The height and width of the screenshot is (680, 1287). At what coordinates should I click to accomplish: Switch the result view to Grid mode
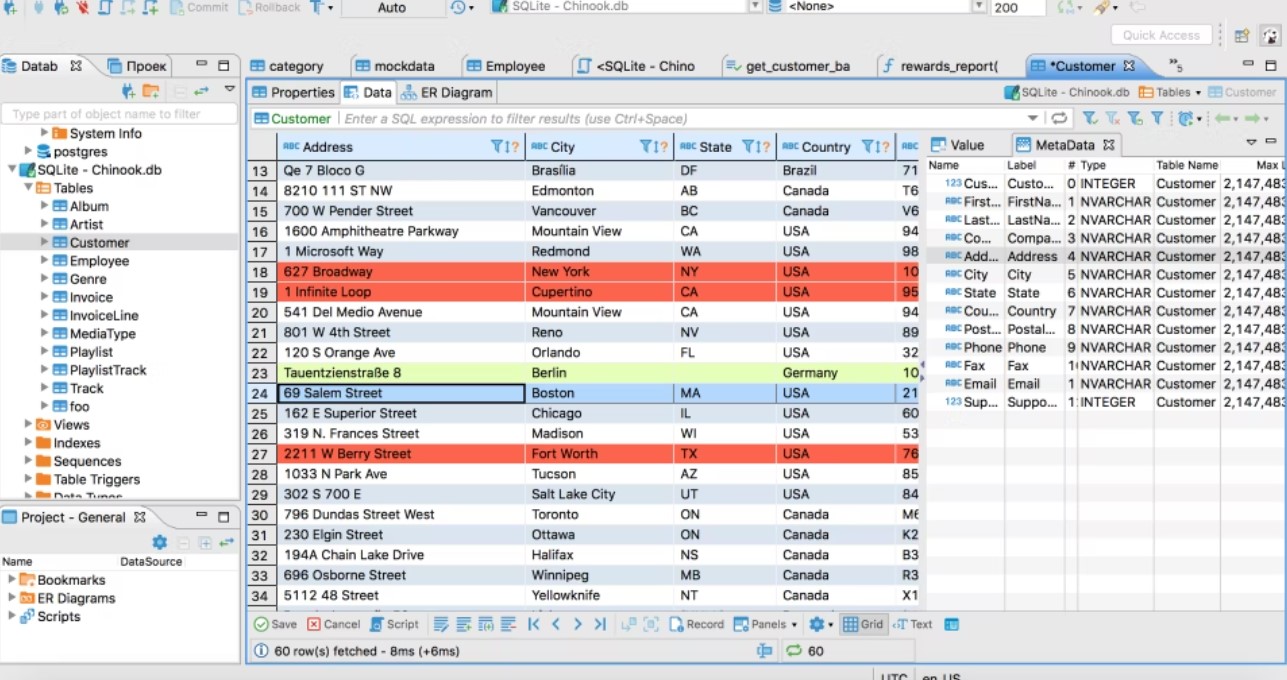click(863, 624)
